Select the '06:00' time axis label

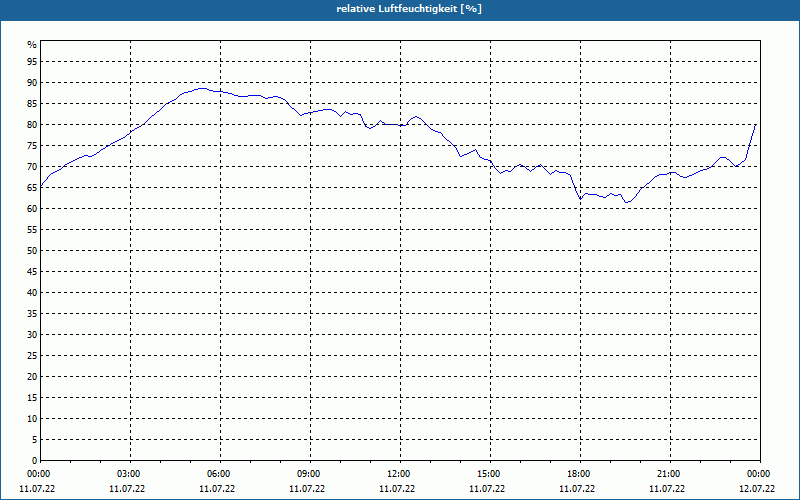[x=217, y=474]
